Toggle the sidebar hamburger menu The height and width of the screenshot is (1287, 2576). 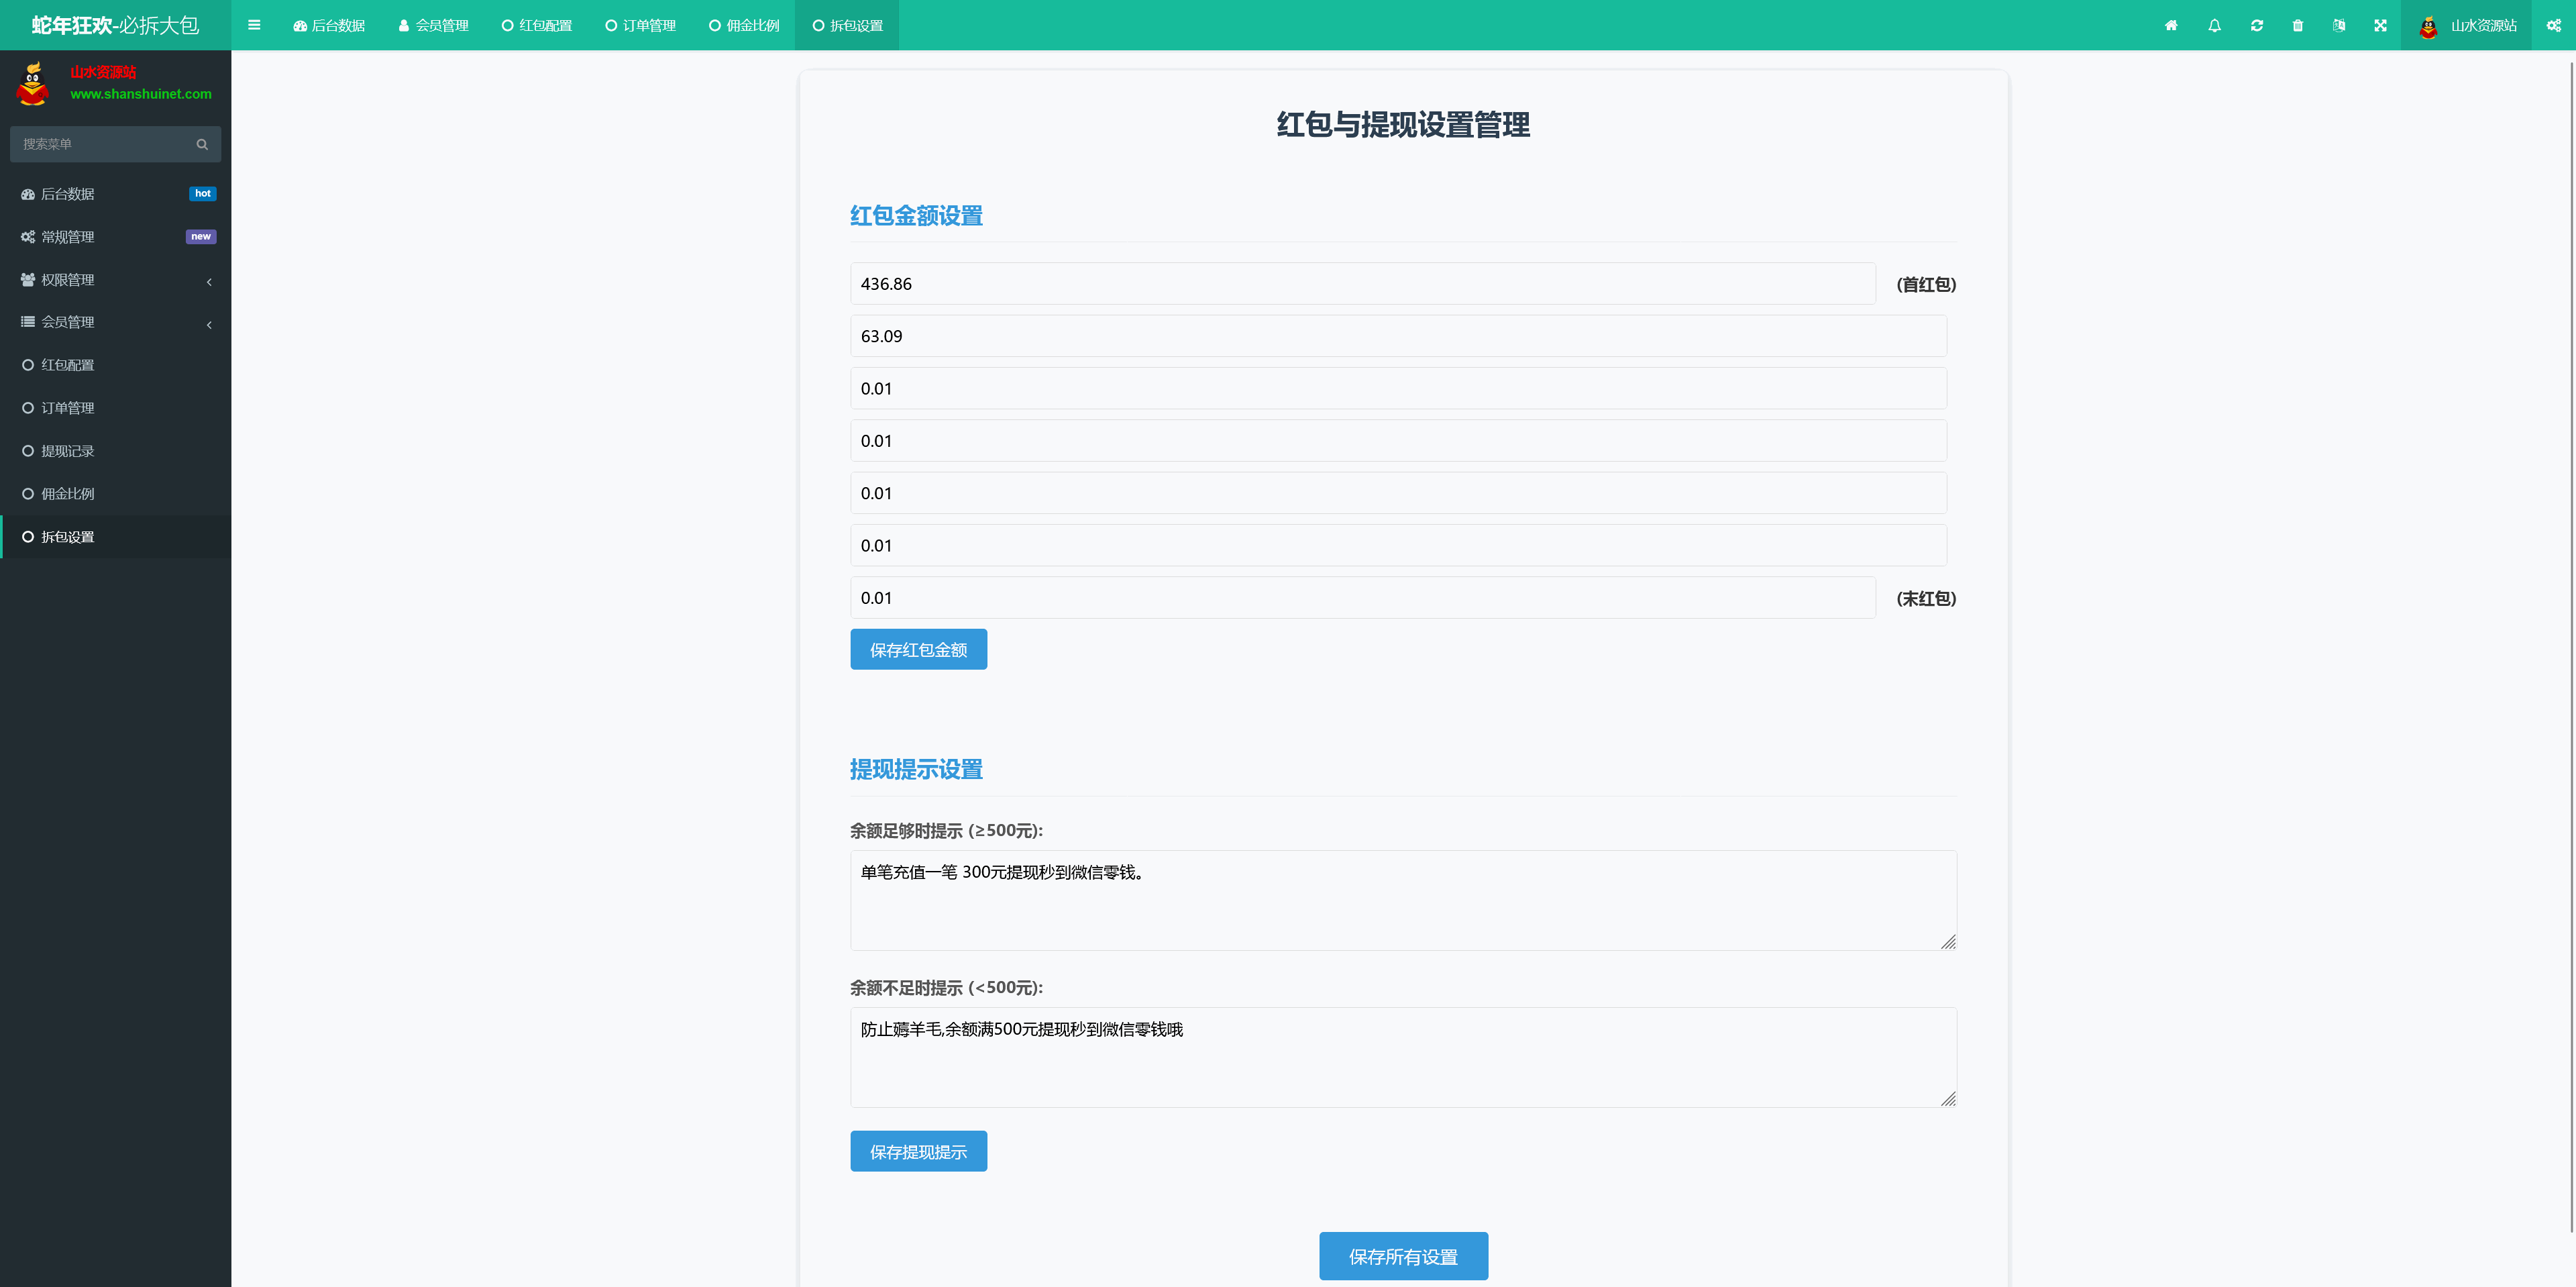click(253, 25)
